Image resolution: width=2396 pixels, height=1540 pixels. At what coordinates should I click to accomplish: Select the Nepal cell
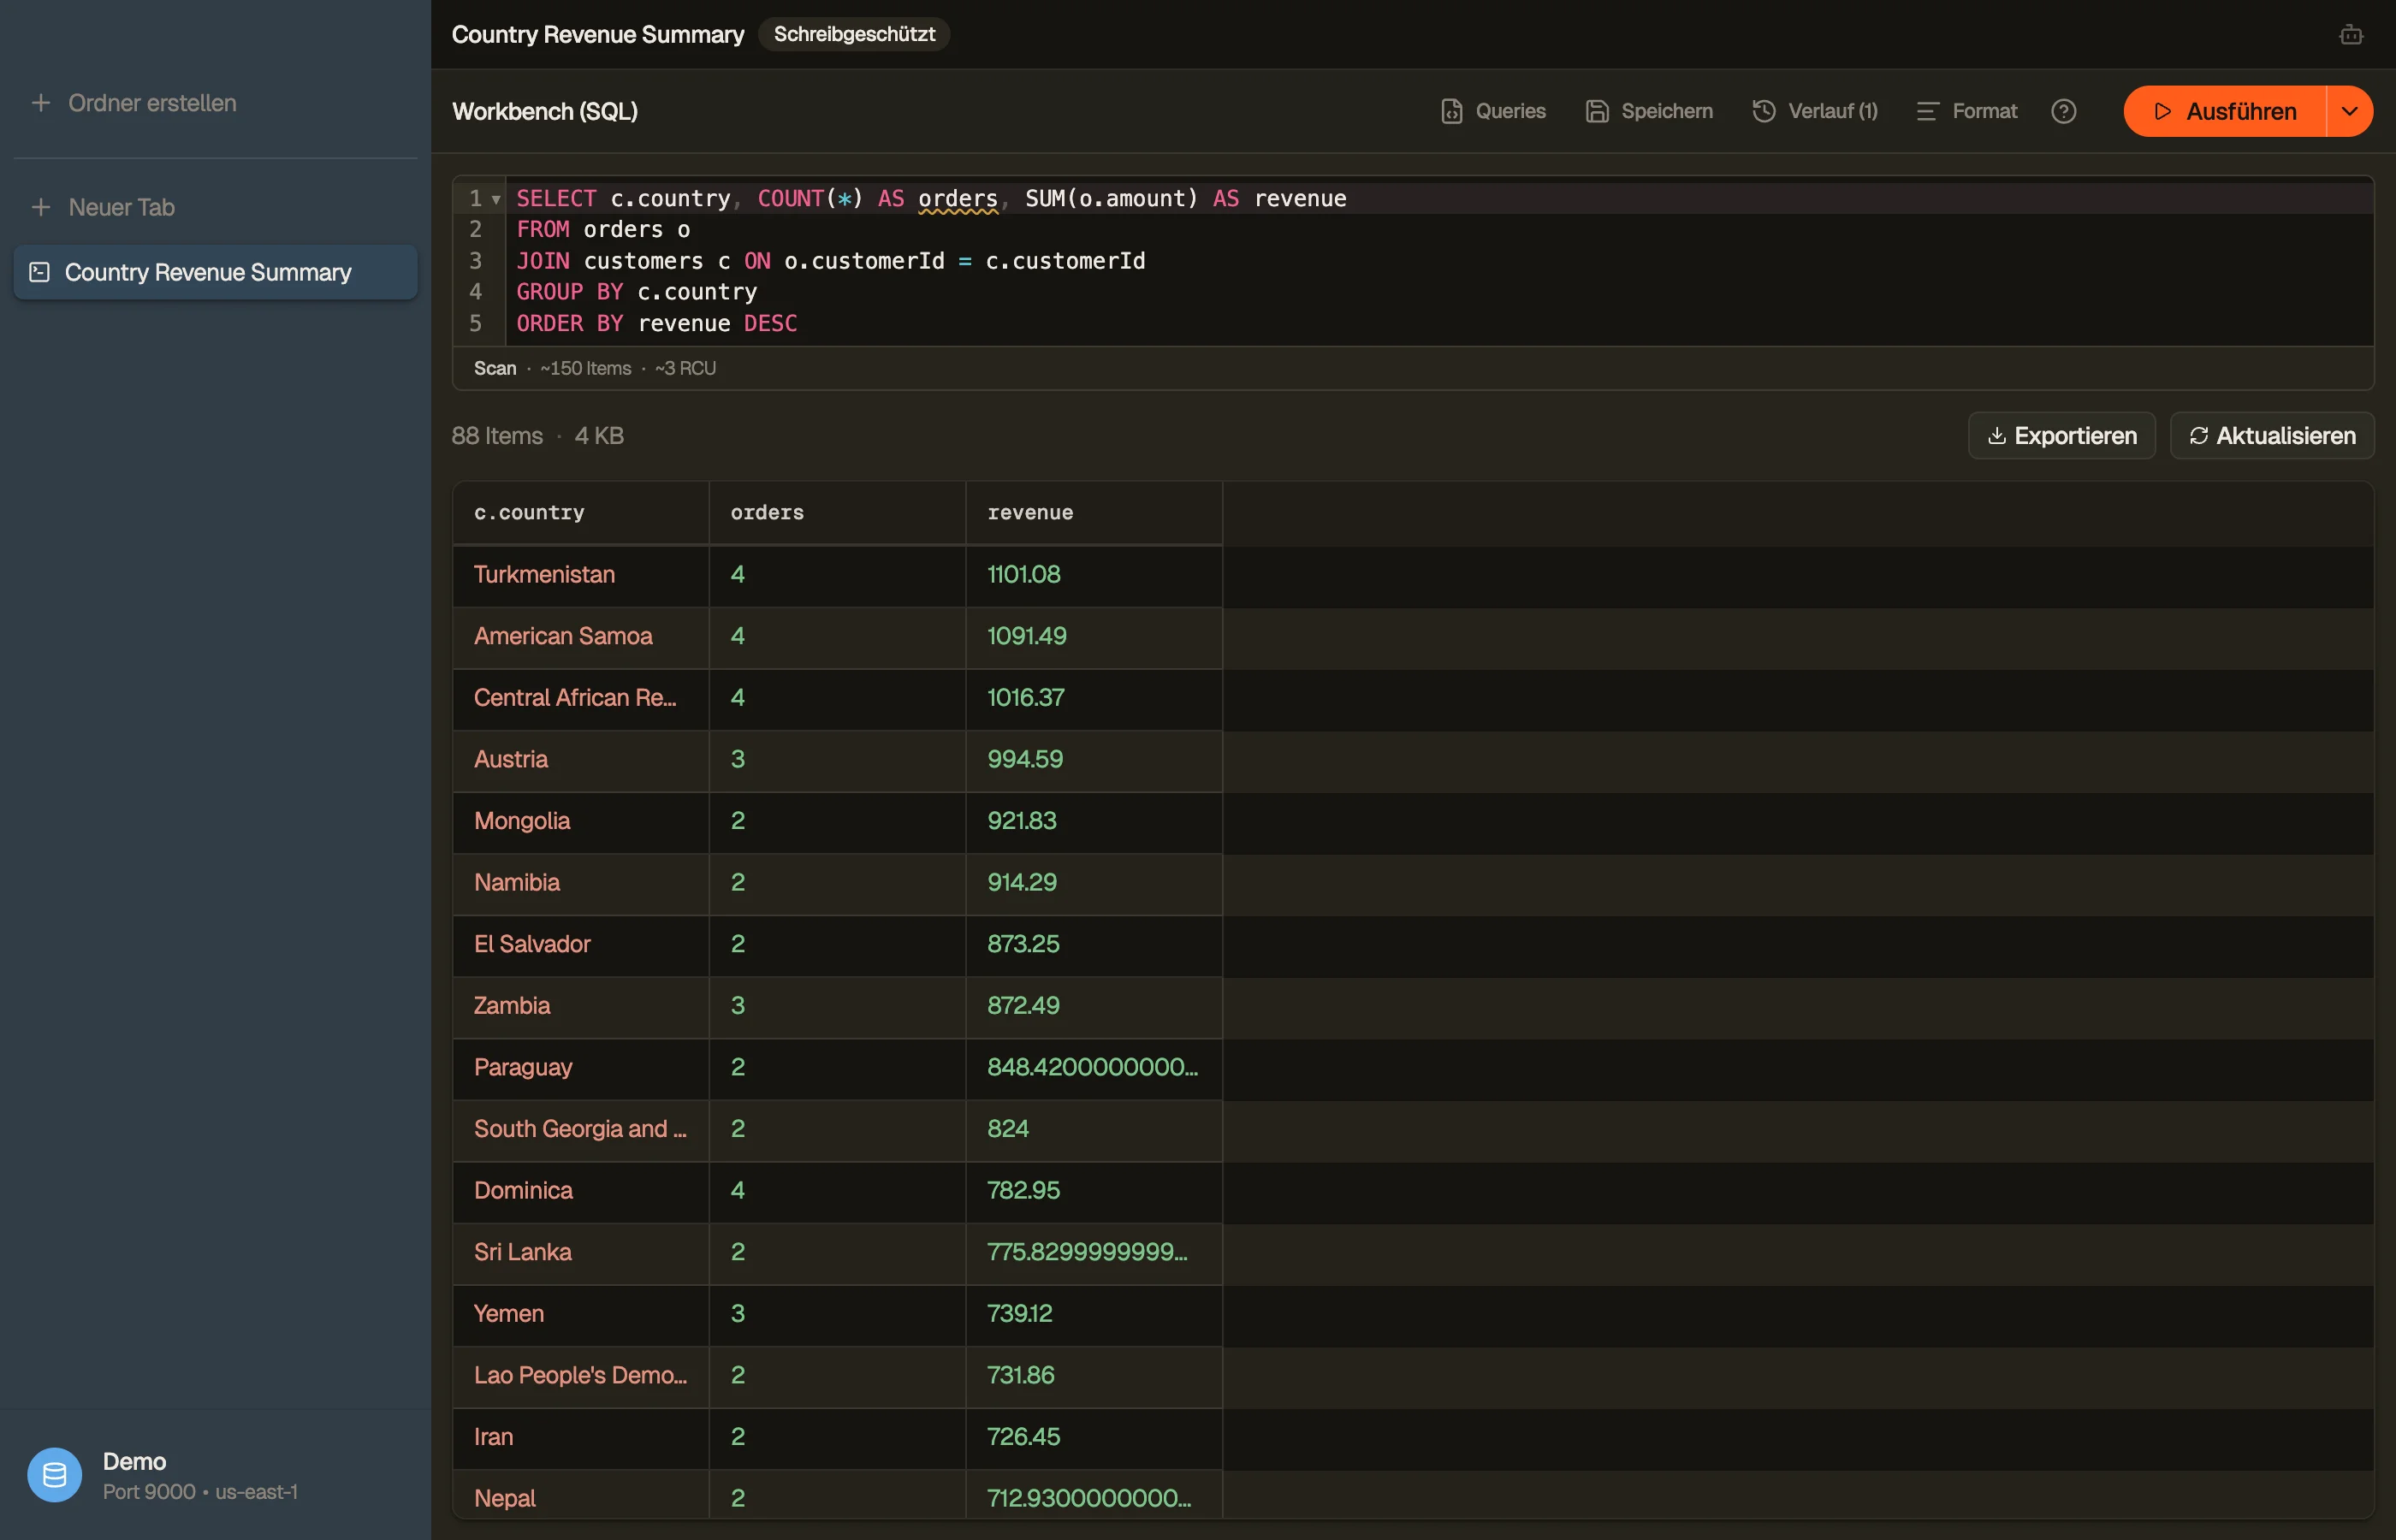point(581,1496)
